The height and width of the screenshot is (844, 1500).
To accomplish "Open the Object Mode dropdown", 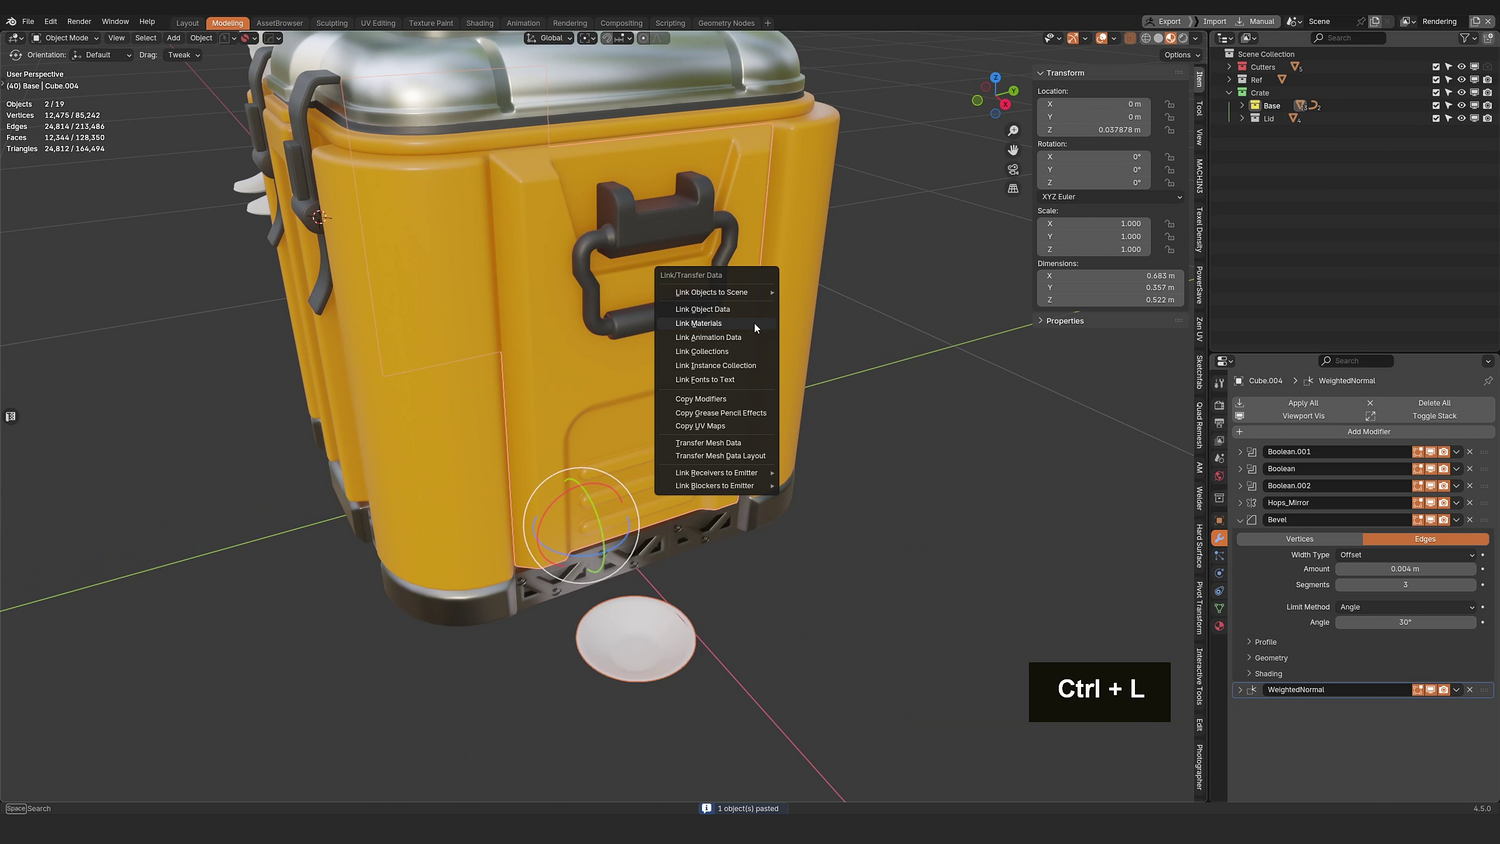I will click(66, 38).
